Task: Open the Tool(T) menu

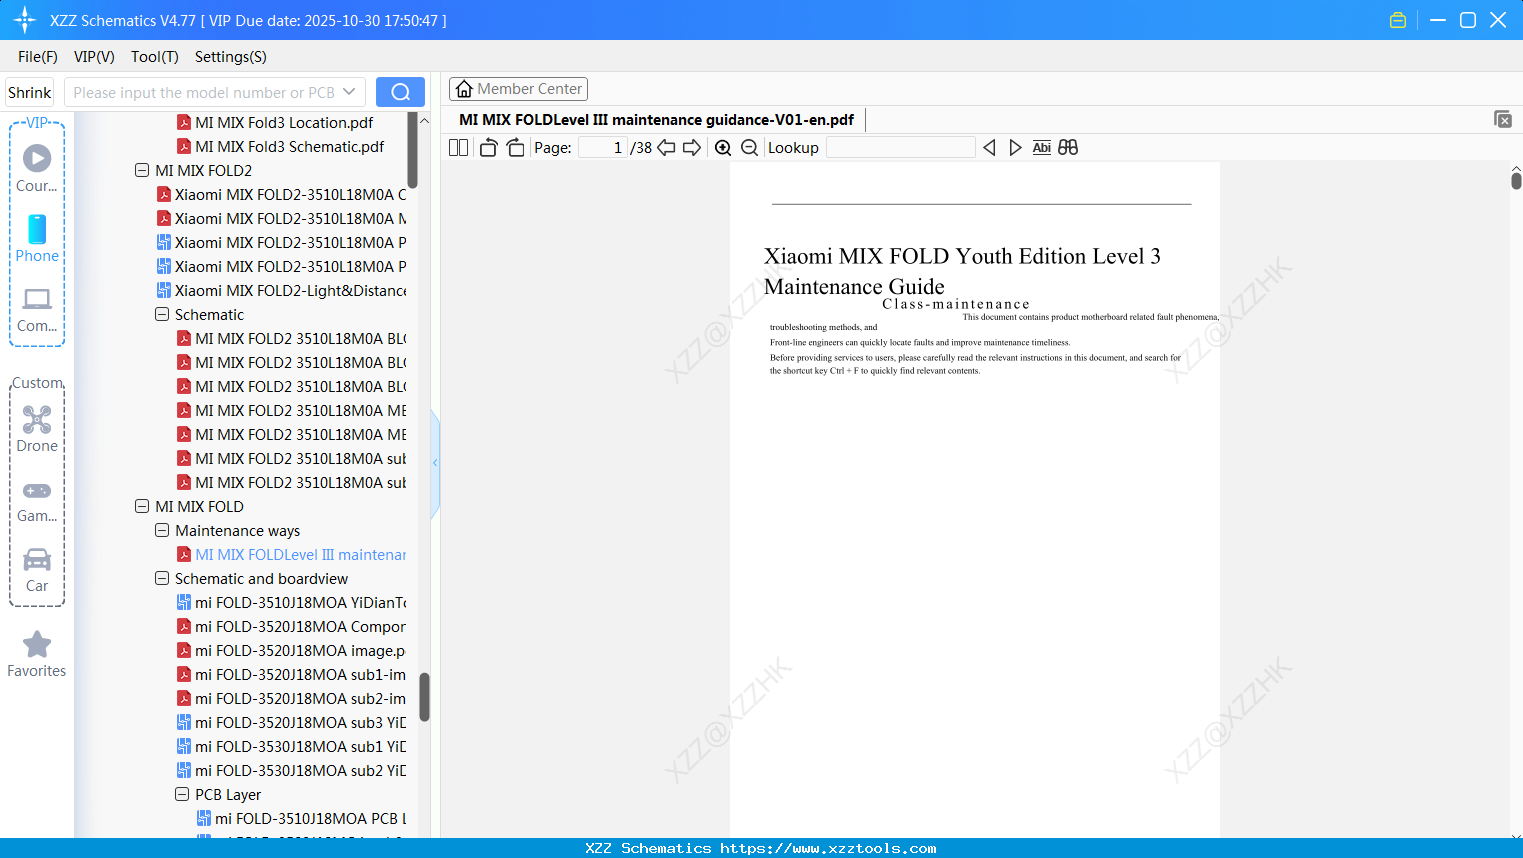Action: (155, 57)
